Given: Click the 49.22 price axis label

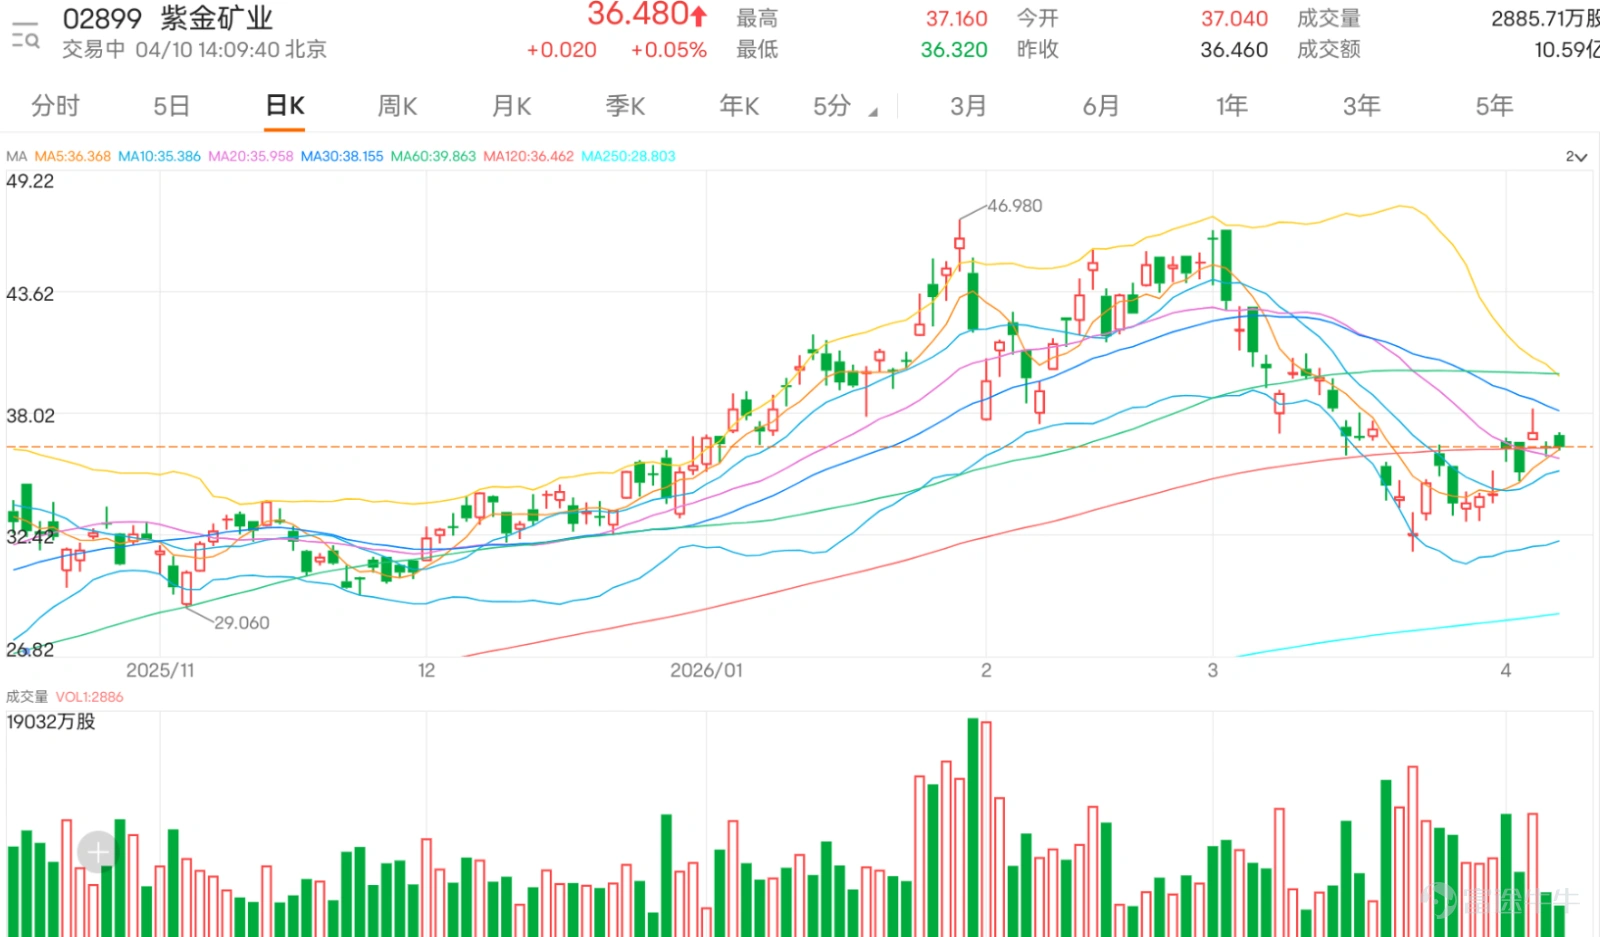Looking at the screenshot, I should tap(30, 181).
